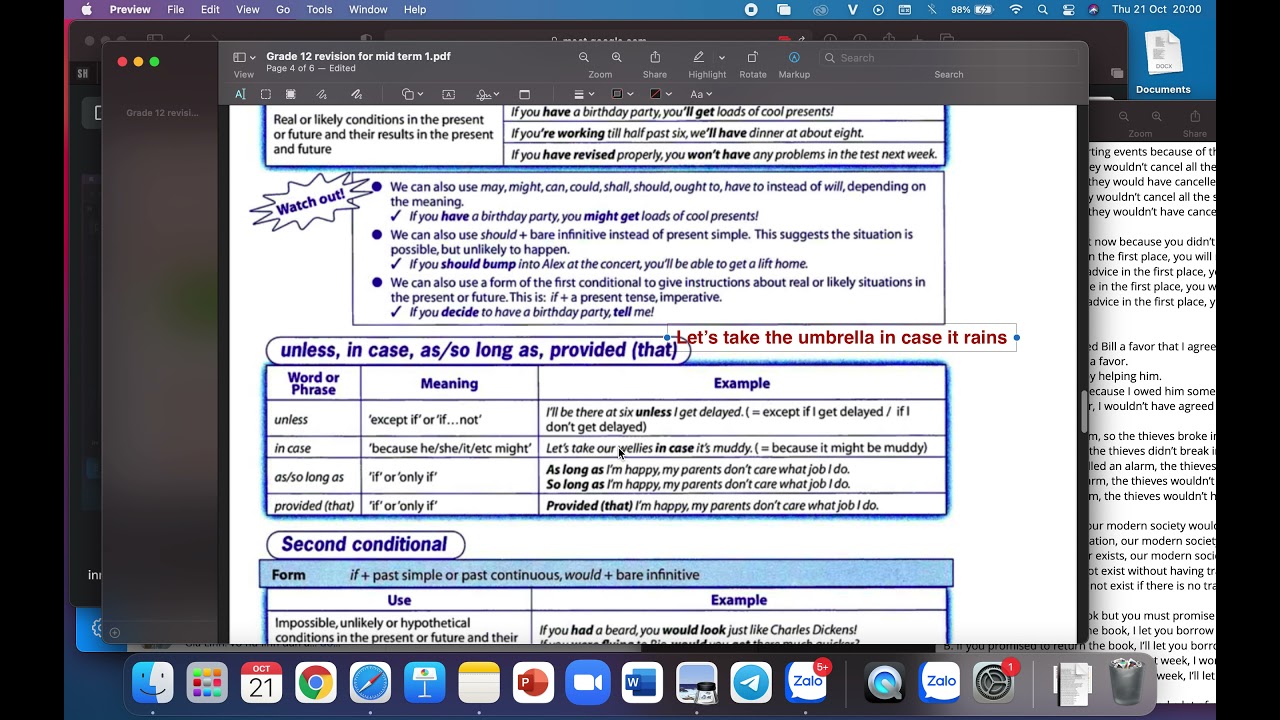Click the document title "Grade 12 revision for mid term 1.pdf"

(358, 56)
